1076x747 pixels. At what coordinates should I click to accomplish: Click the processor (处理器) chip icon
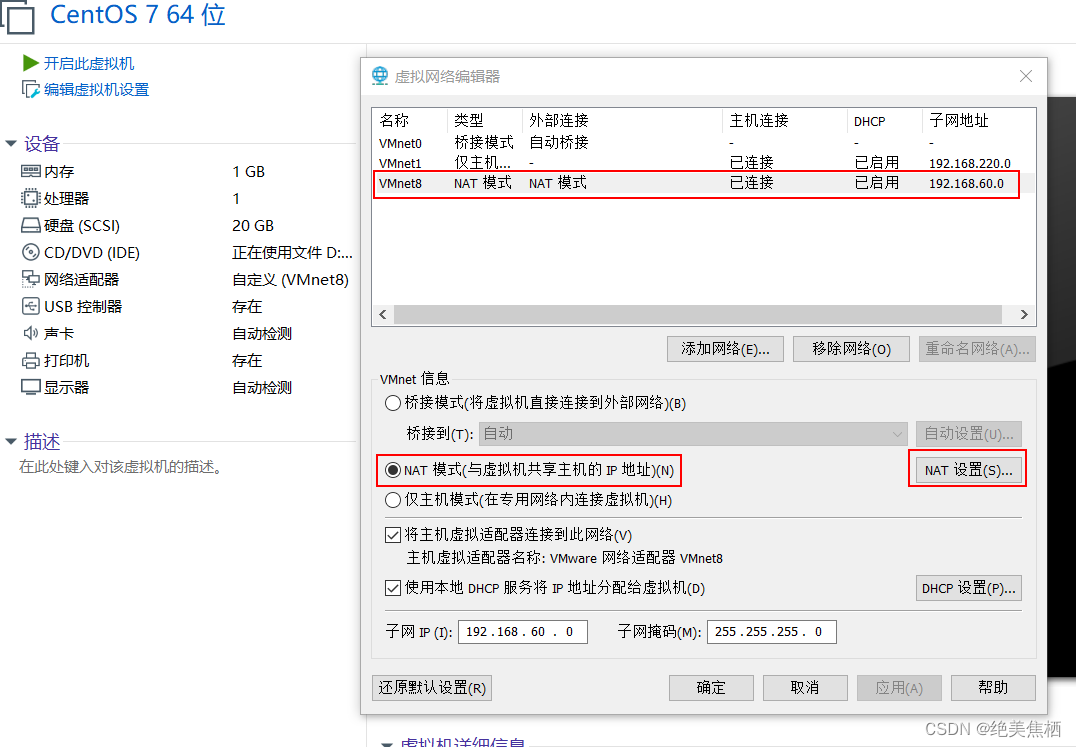coord(31,198)
